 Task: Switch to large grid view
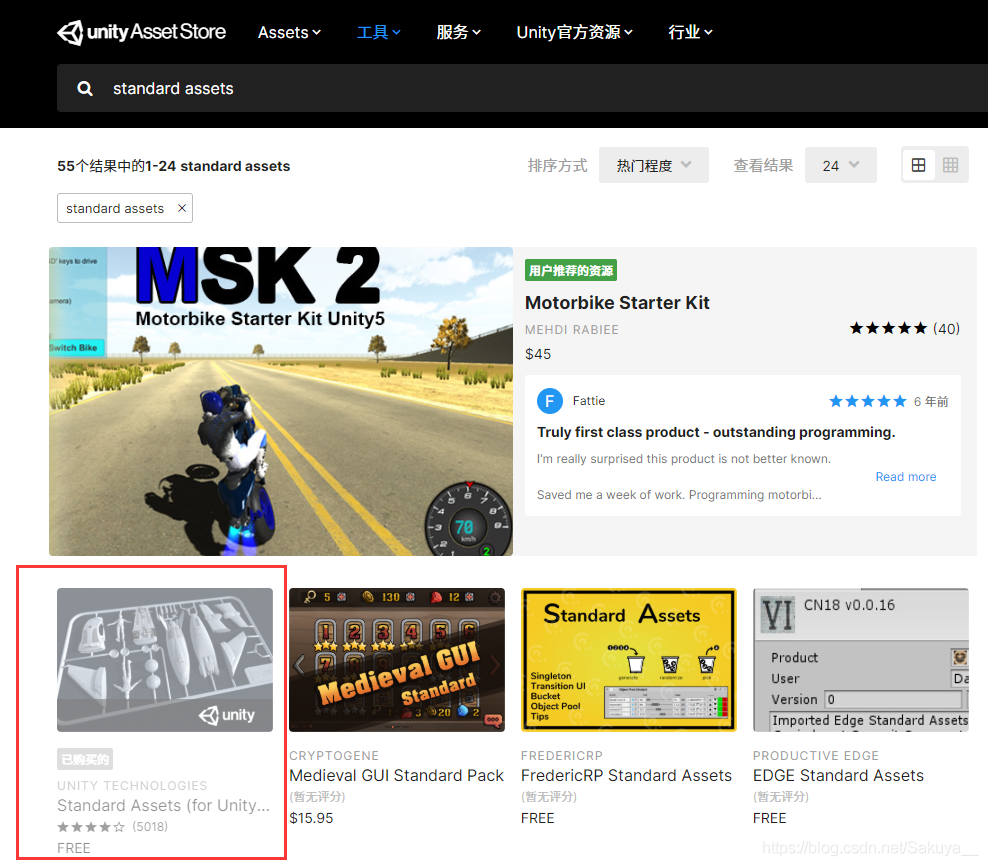[x=919, y=165]
